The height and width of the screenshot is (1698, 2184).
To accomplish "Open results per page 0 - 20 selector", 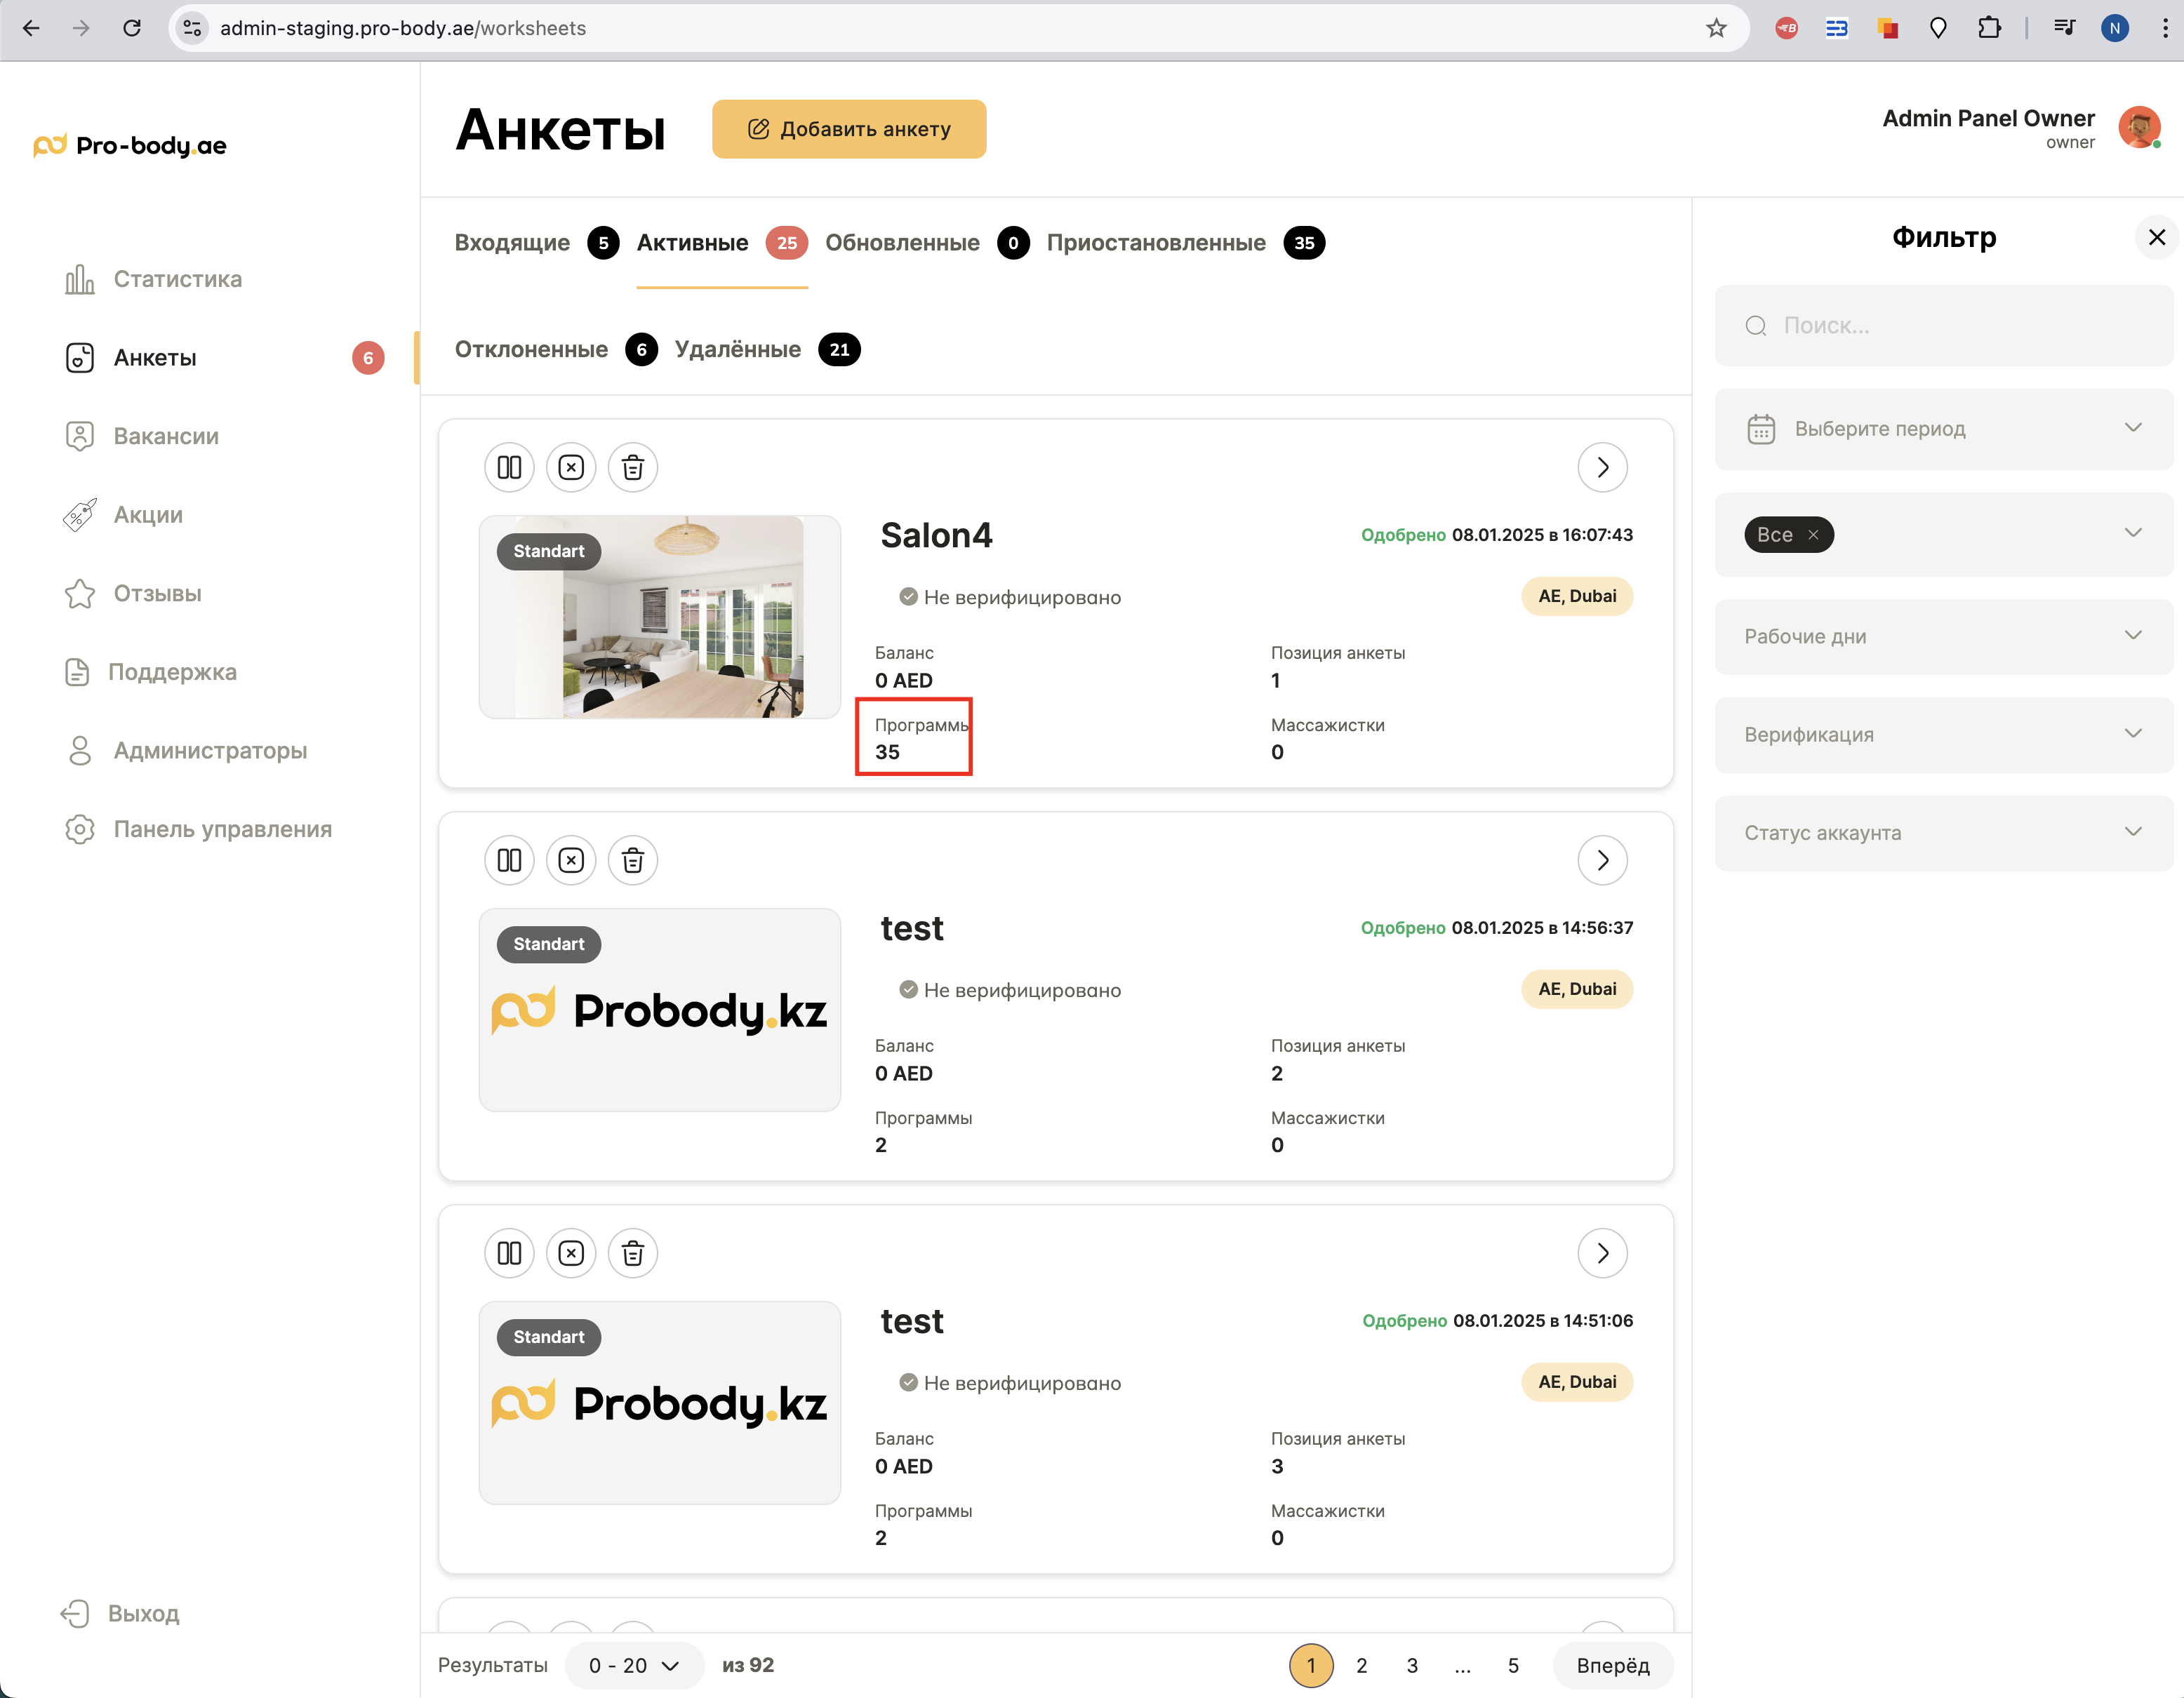I will coord(634,1665).
